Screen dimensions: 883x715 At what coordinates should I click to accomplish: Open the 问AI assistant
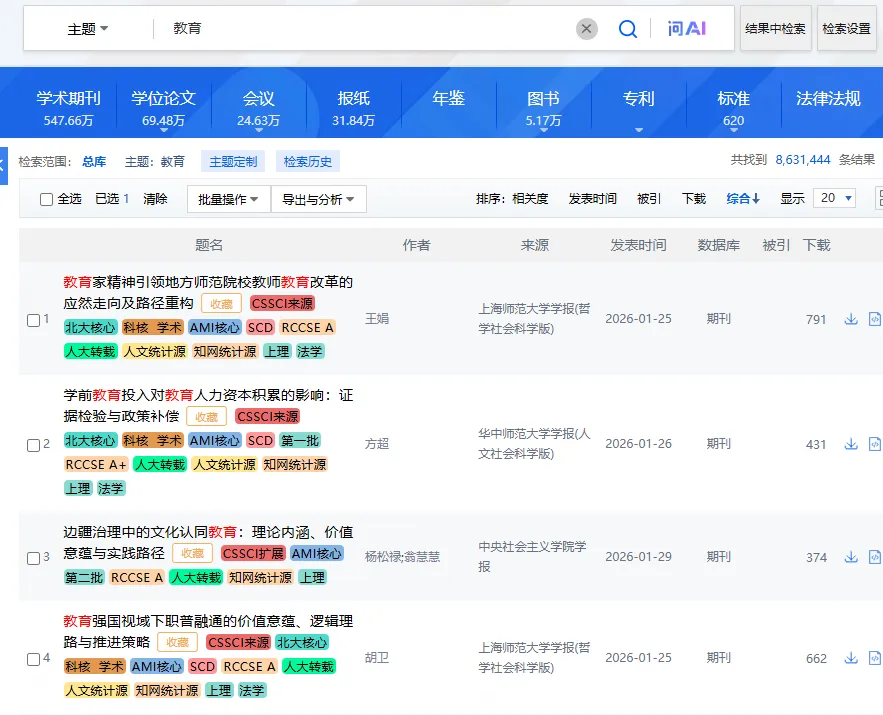click(686, 29)
